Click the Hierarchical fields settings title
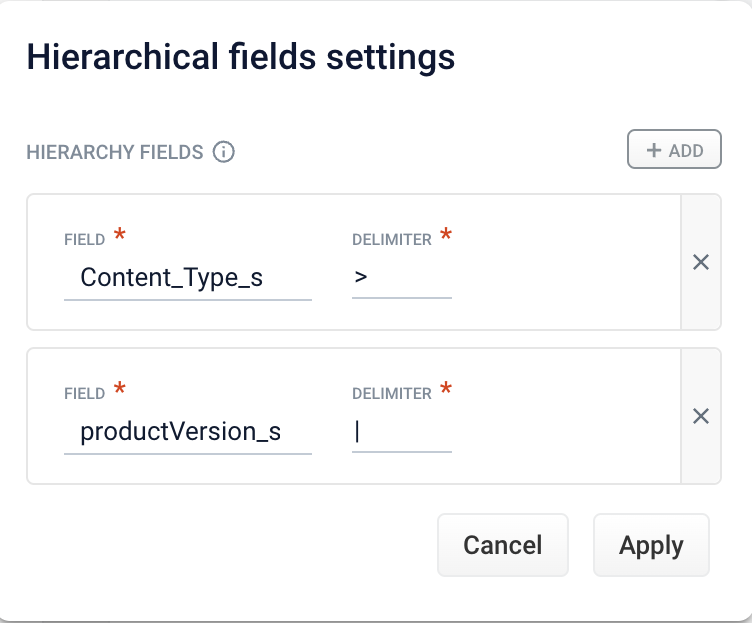This screenshot has width=752, height=623. pyautogui.click(x=240, y=57)
